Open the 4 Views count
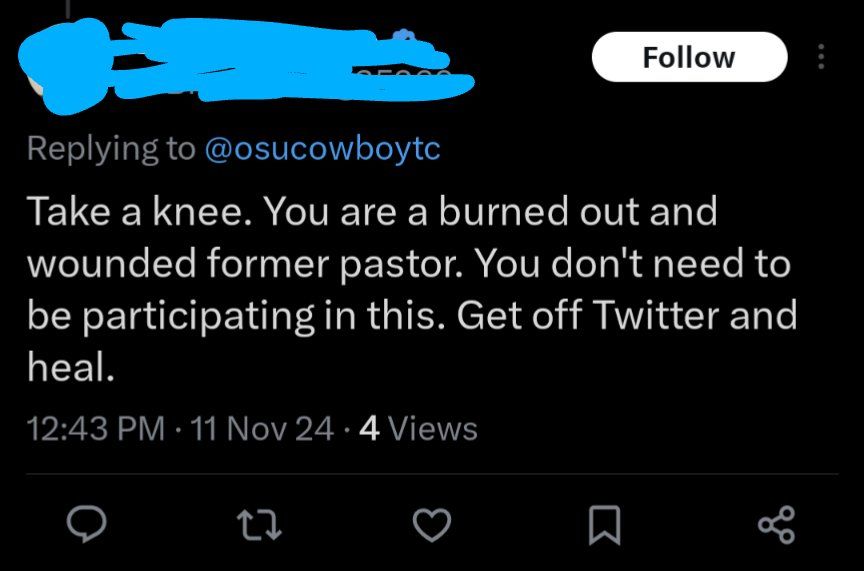 (418, 429)
